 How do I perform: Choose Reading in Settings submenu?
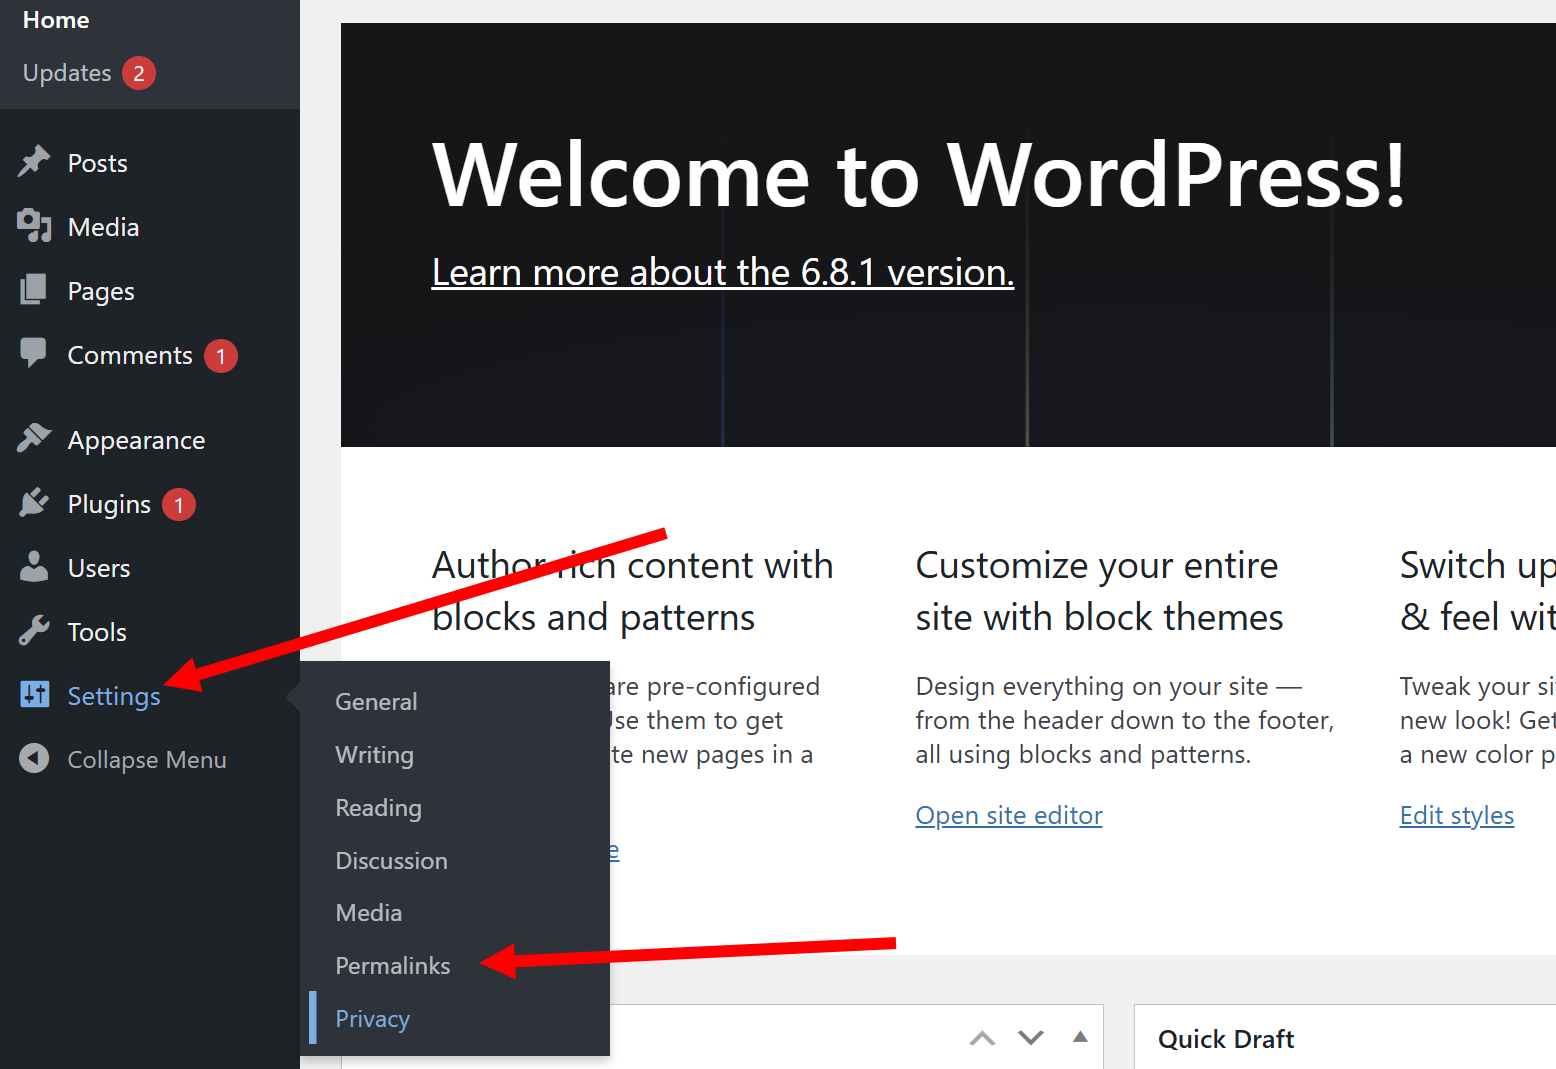[378, 808]
